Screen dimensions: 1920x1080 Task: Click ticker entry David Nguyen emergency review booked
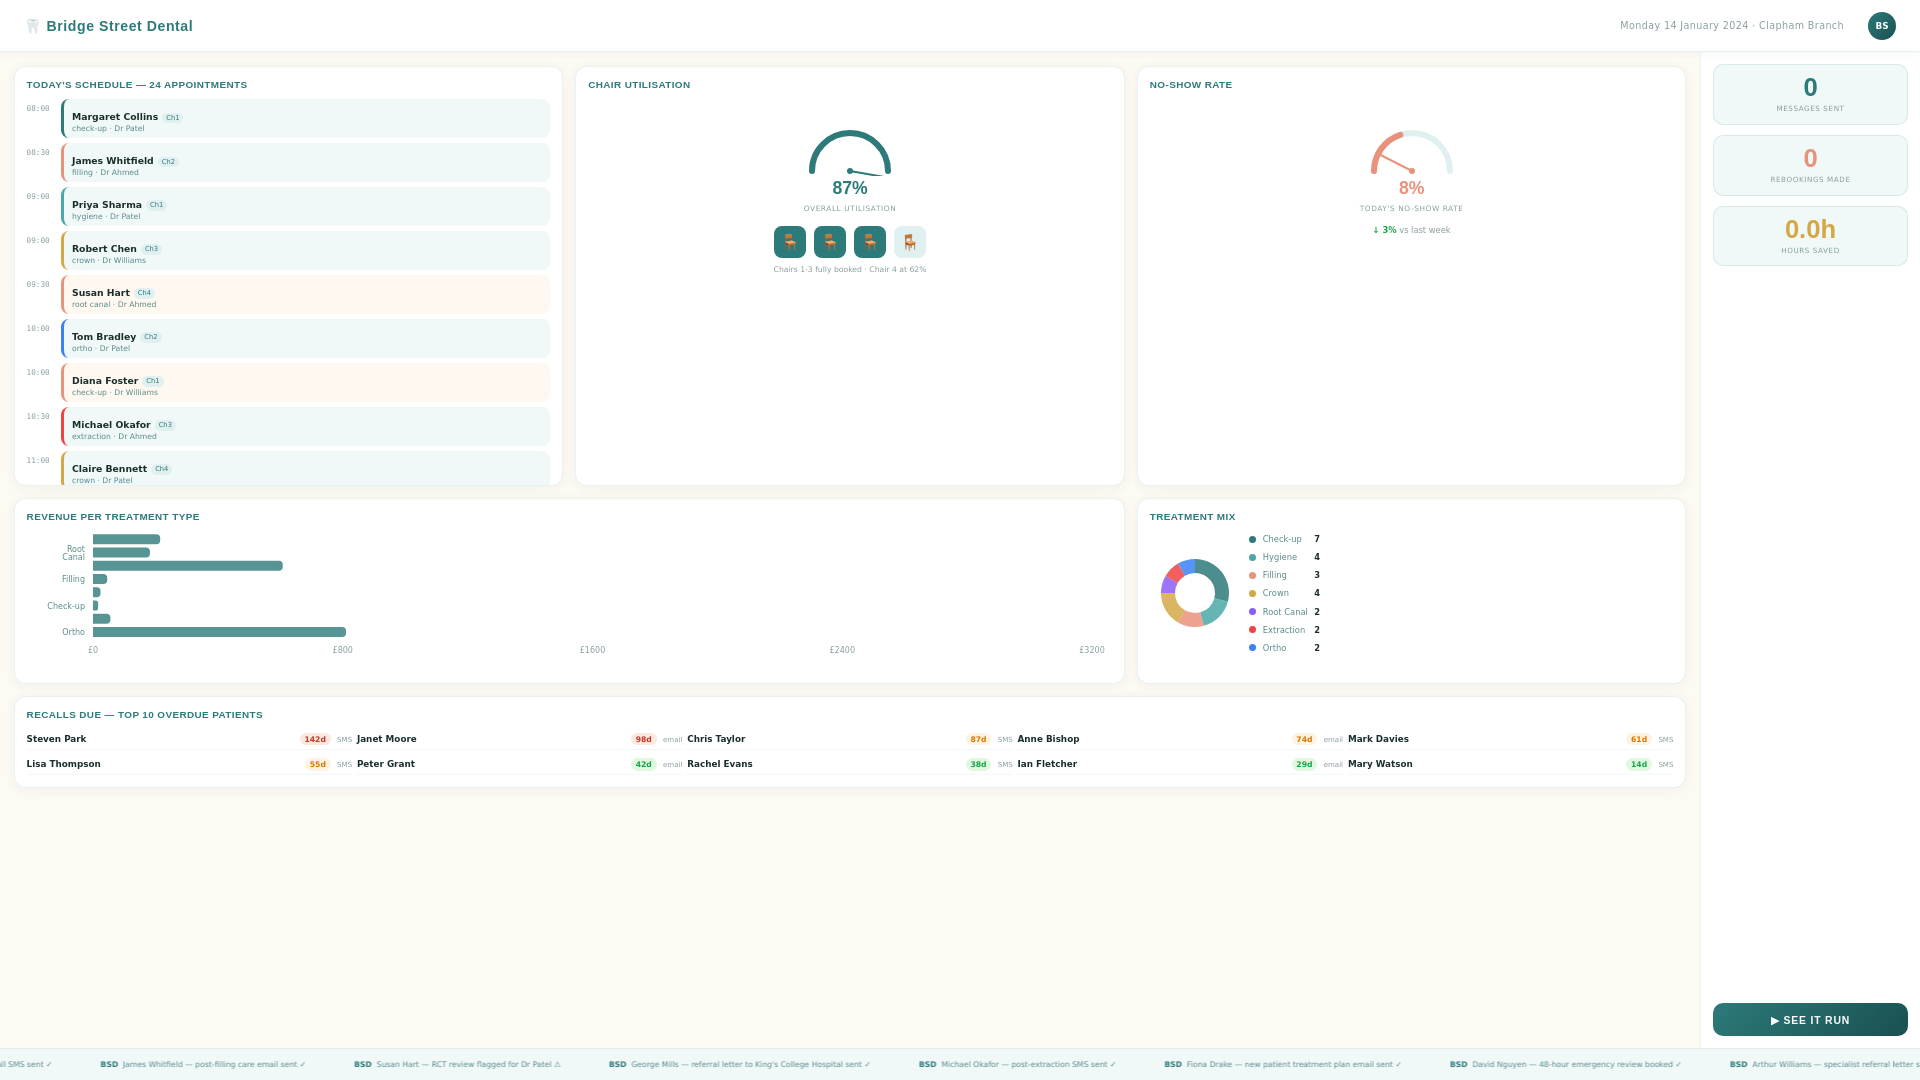coord(1566,1064)
